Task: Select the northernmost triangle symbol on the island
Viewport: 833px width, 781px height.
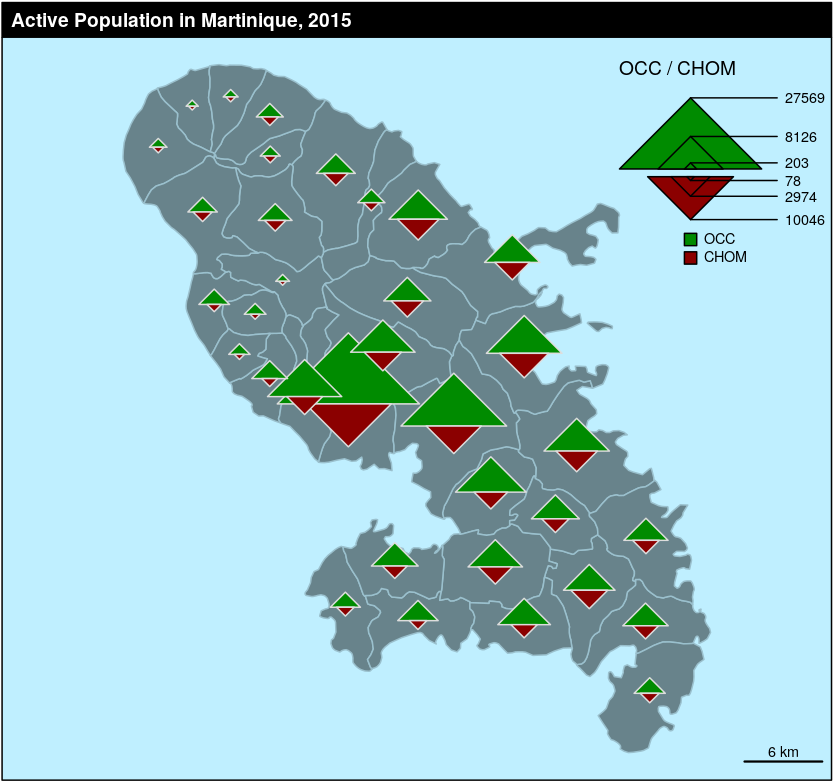Action: pos(230,95)
